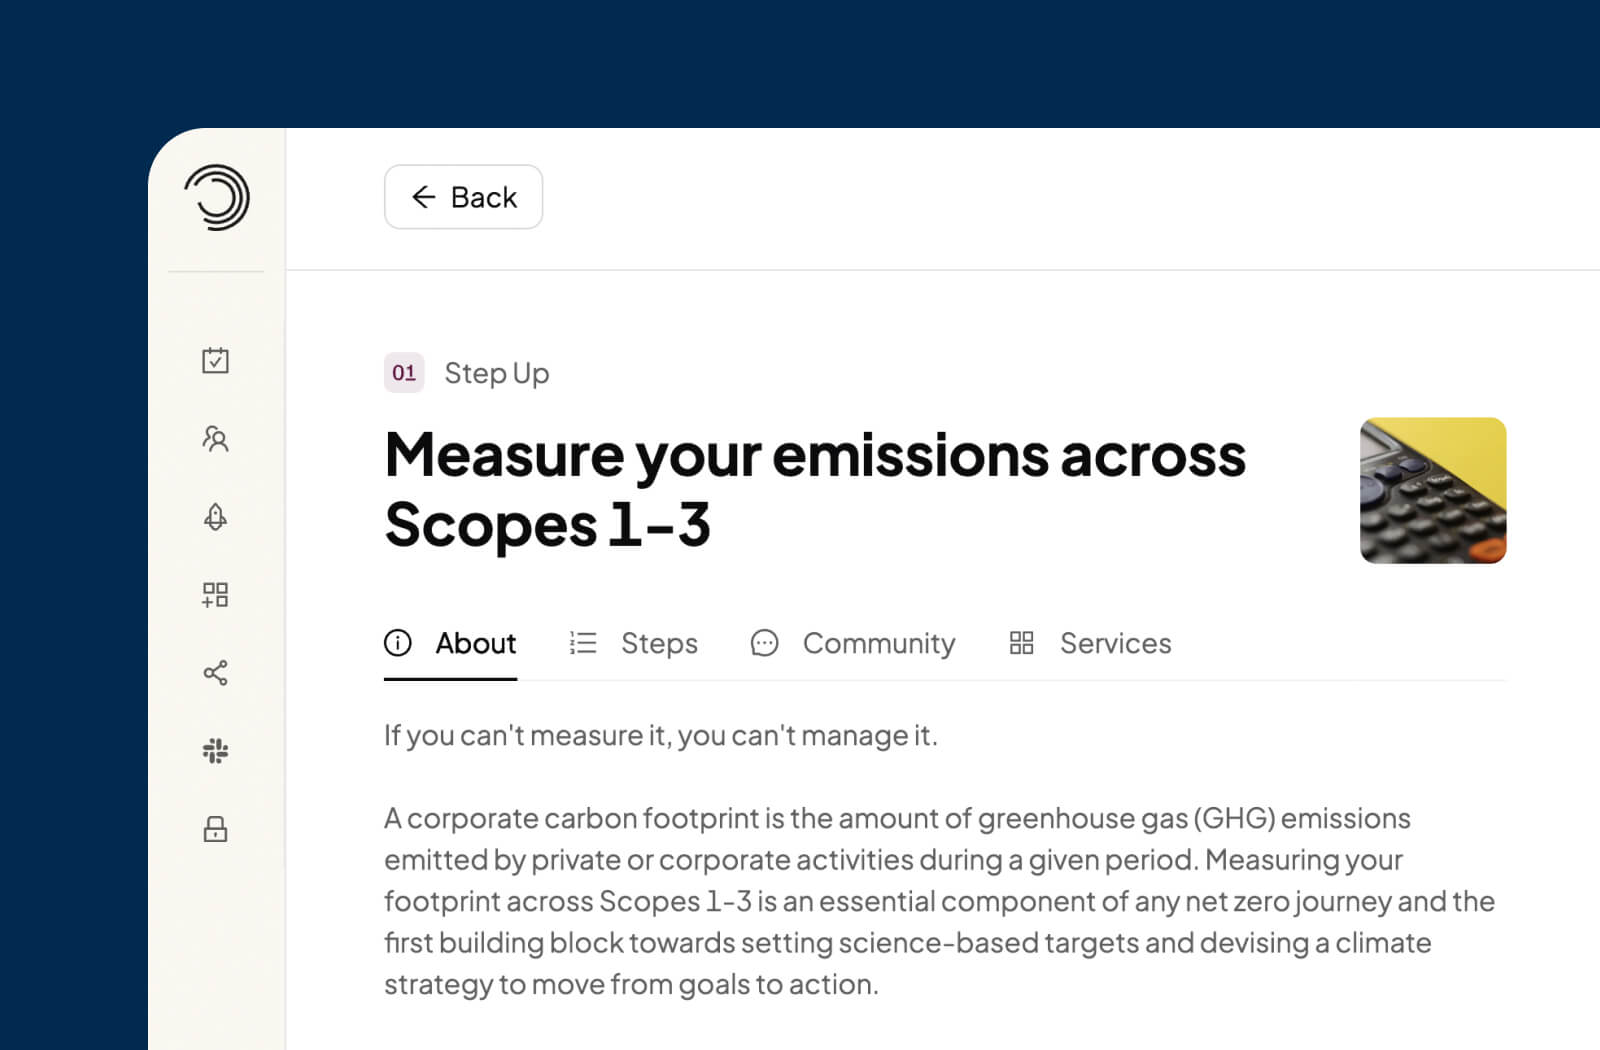The height and width of the screenshot is (1050, 1600).
Task: Open the apps grid icon with plus sign
Action: click(x=216, y=594)
